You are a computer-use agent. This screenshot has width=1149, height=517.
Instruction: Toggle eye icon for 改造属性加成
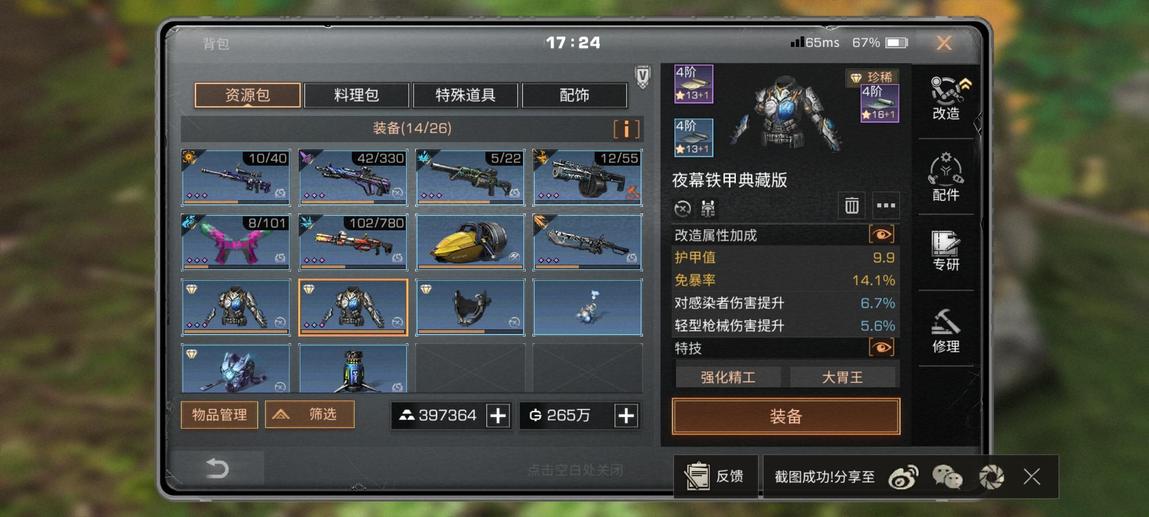882,234
